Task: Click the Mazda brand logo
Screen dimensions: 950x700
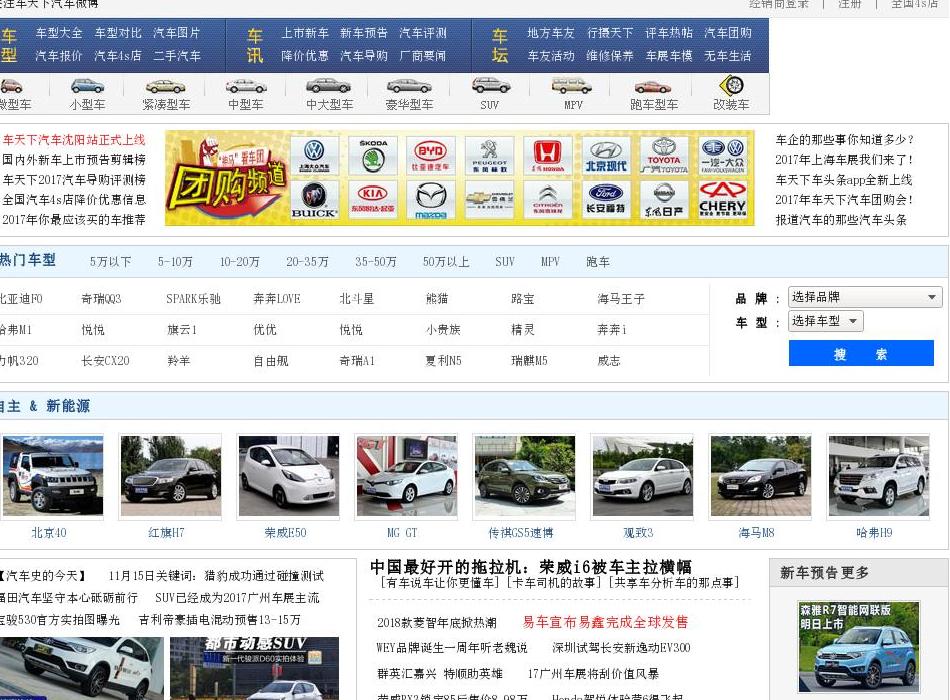Action: tap(431, 200)
